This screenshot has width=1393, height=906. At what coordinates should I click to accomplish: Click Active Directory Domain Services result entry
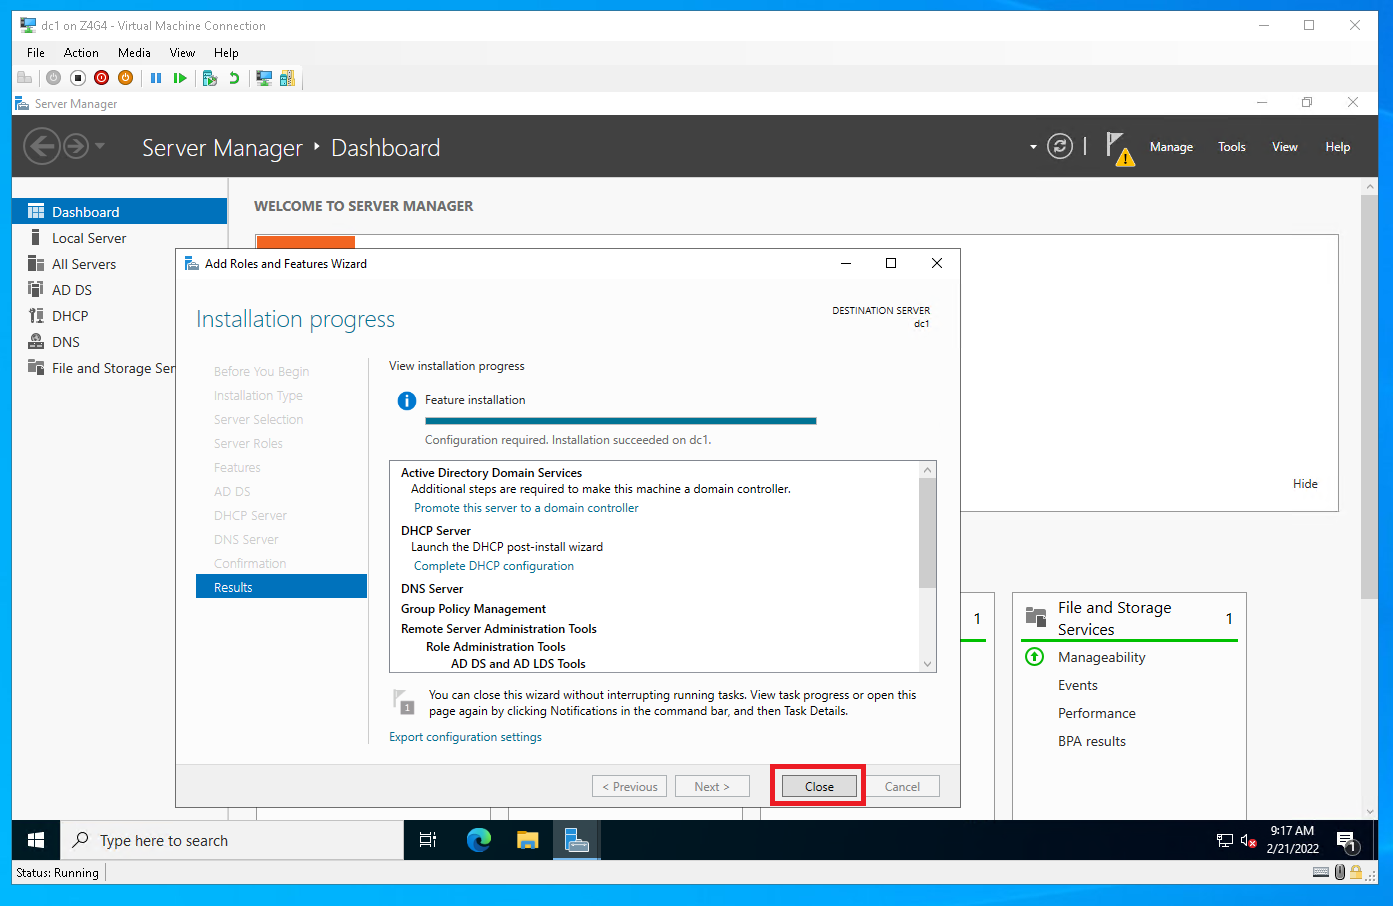point(491,473)
